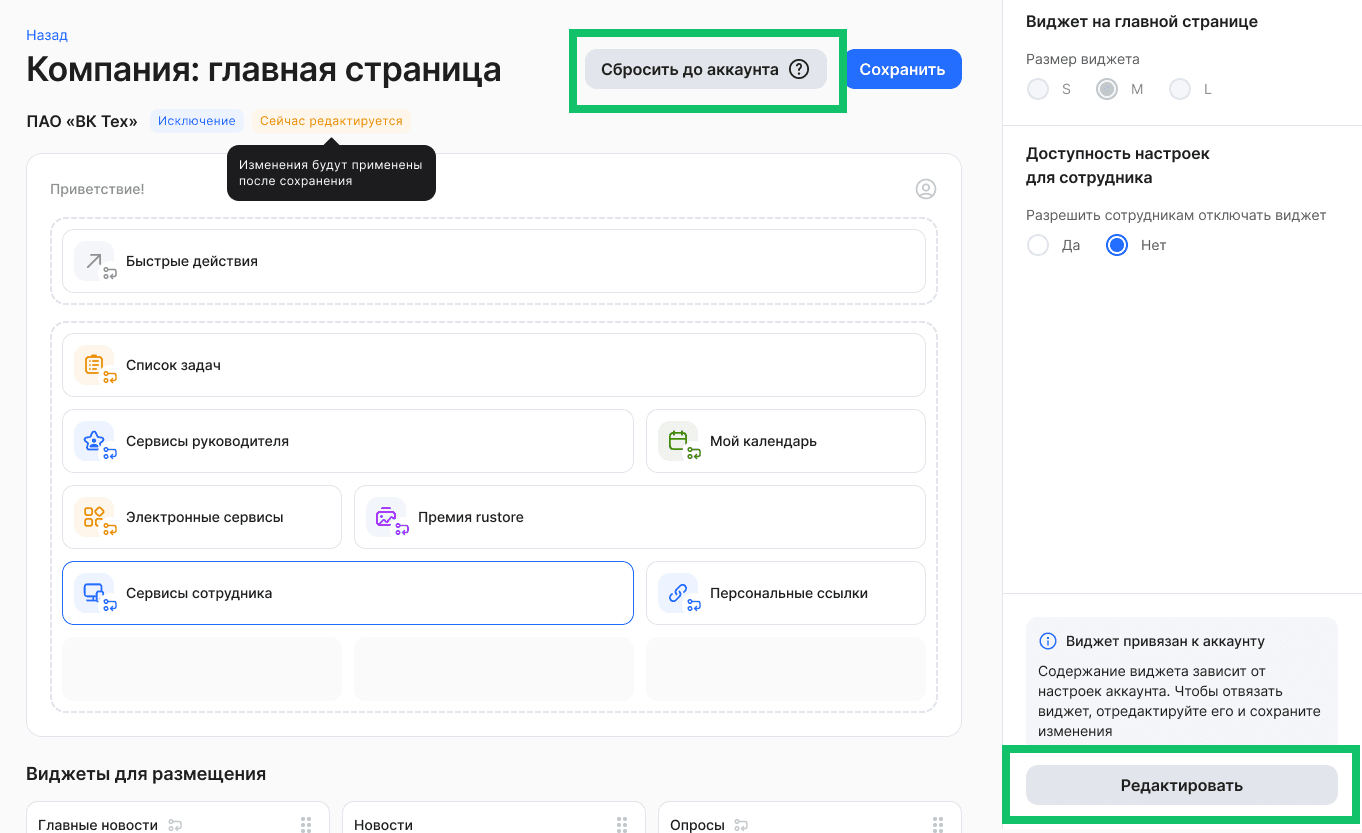Viewport: 1362px width, 833px height.
Task: Click drag handle of Опросы widget
Action: point(938,825)
